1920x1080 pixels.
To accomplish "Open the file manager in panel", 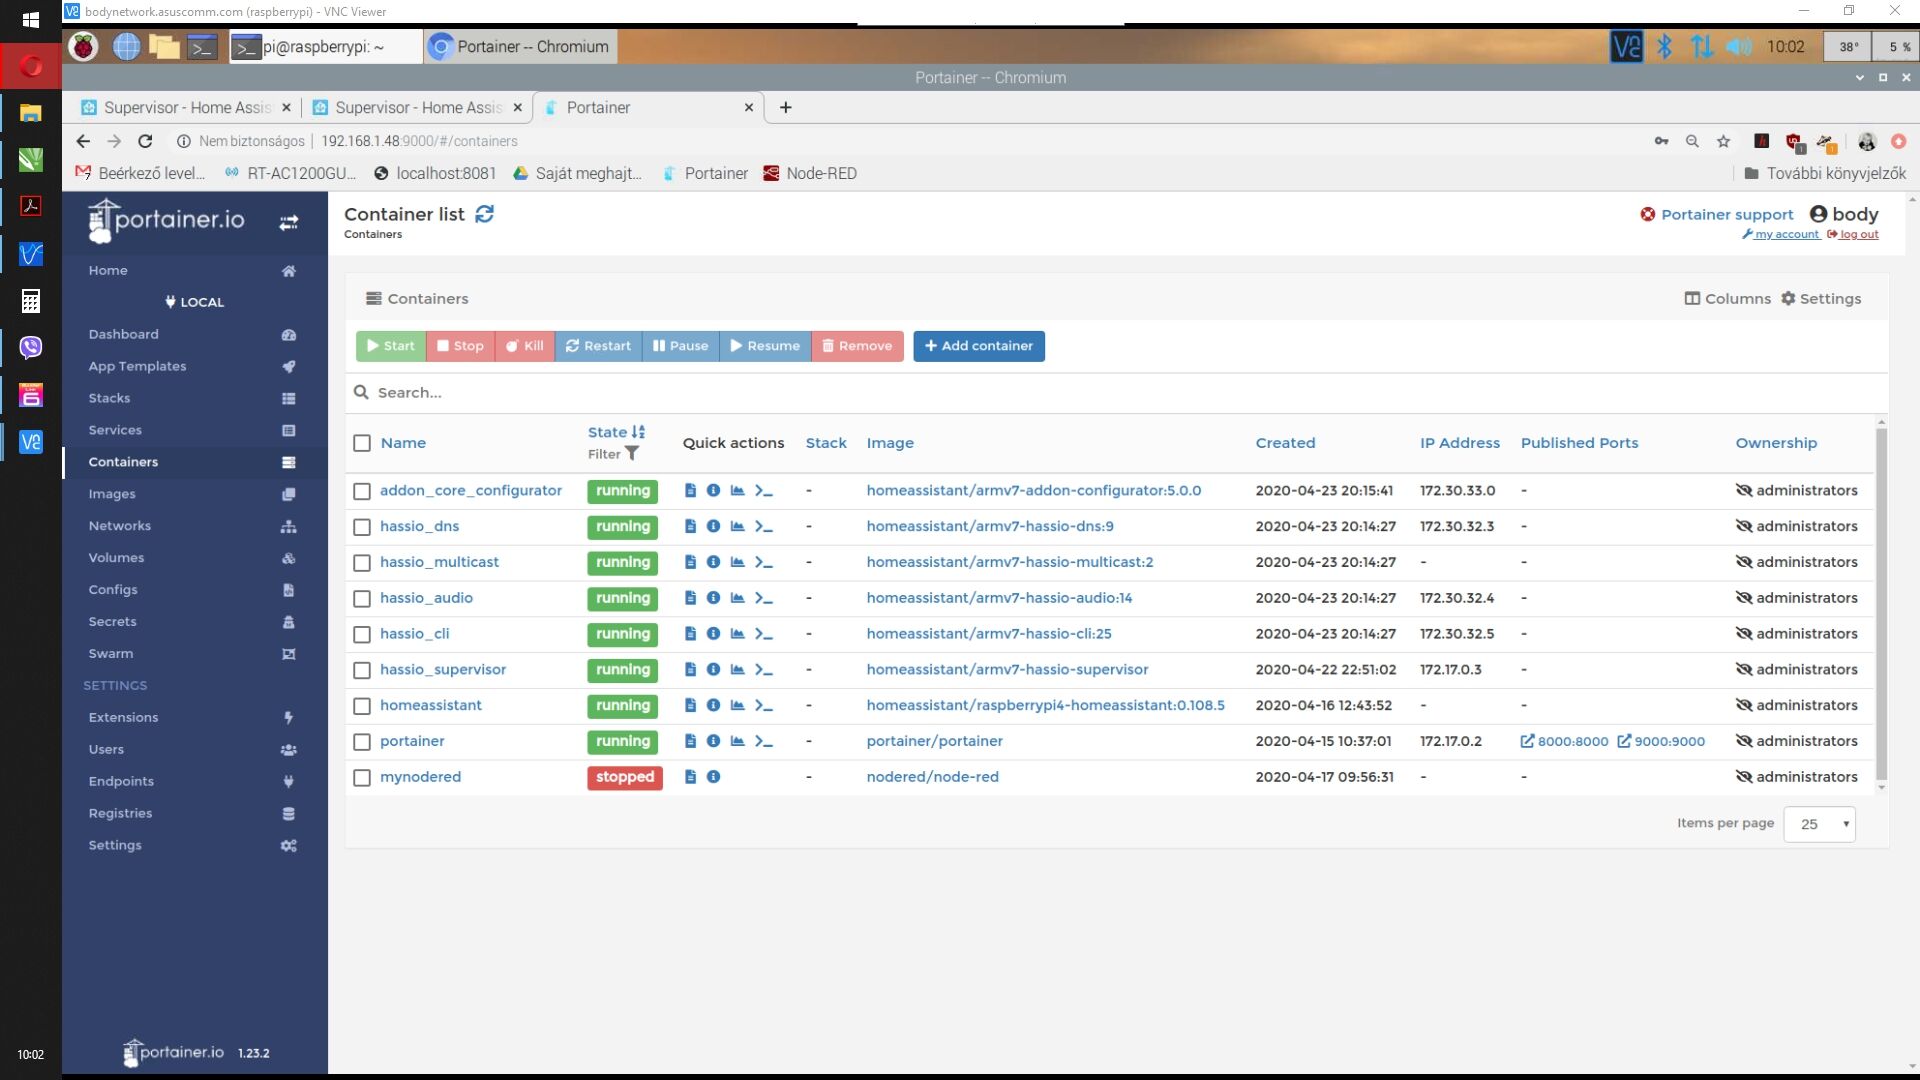I will tap(164, 46).
